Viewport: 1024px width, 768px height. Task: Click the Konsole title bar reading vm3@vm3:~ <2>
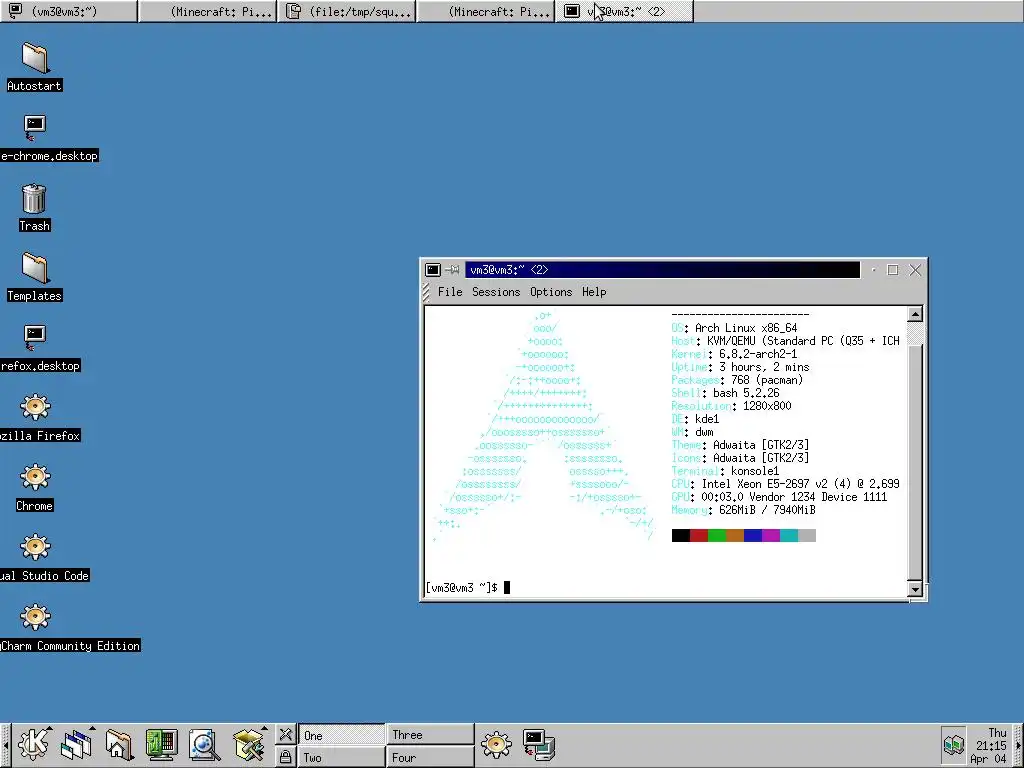[x=662, y=270]
